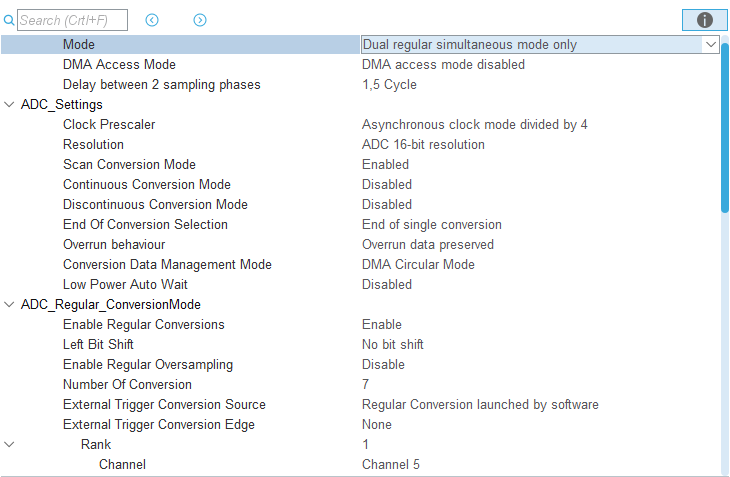Collapse the Rank 1 entry
Viewport: 730px width, 477px height.
pos(9,444)
